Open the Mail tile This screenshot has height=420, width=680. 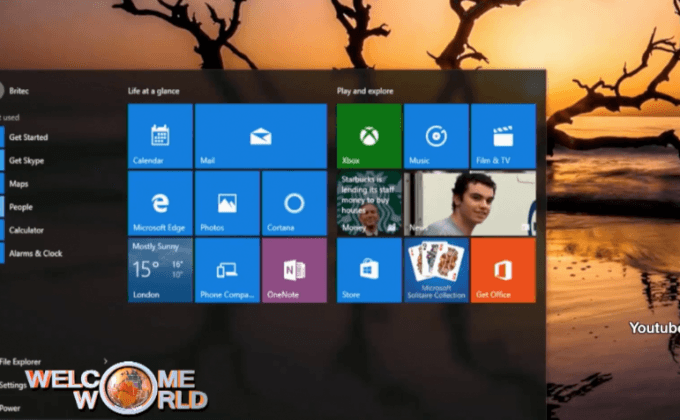click(x=261, y=136)
